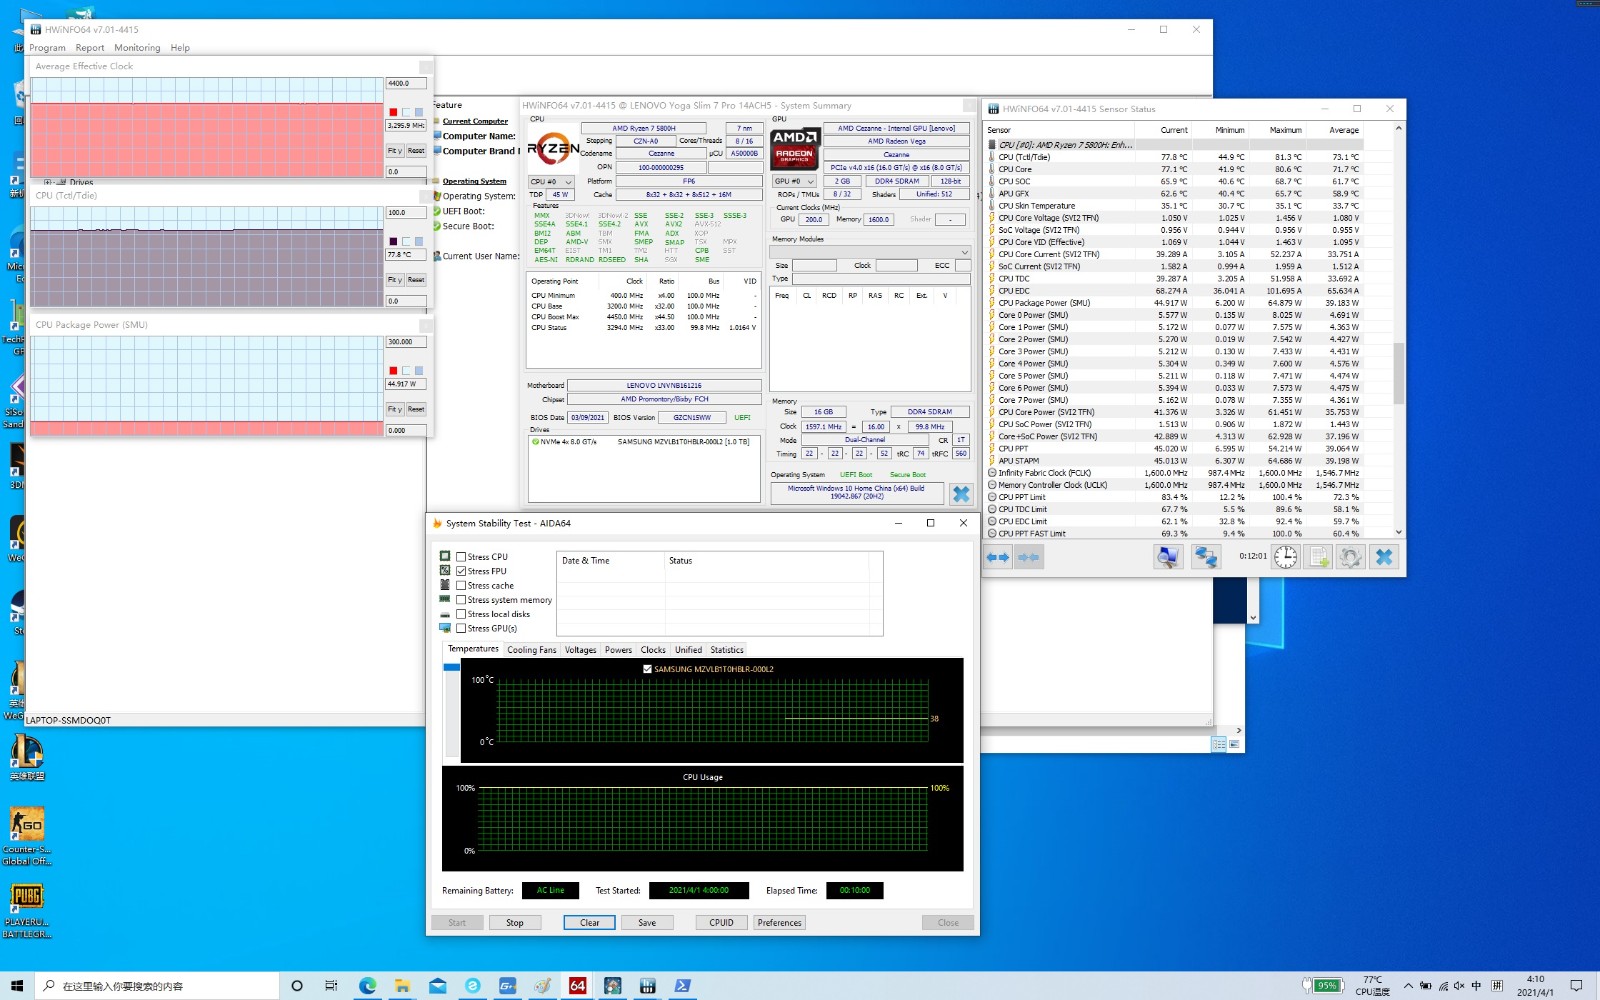Open sensor settings via the gear icon
The height and width of the screenshot is (1000, 1600).
[1351, 557]
